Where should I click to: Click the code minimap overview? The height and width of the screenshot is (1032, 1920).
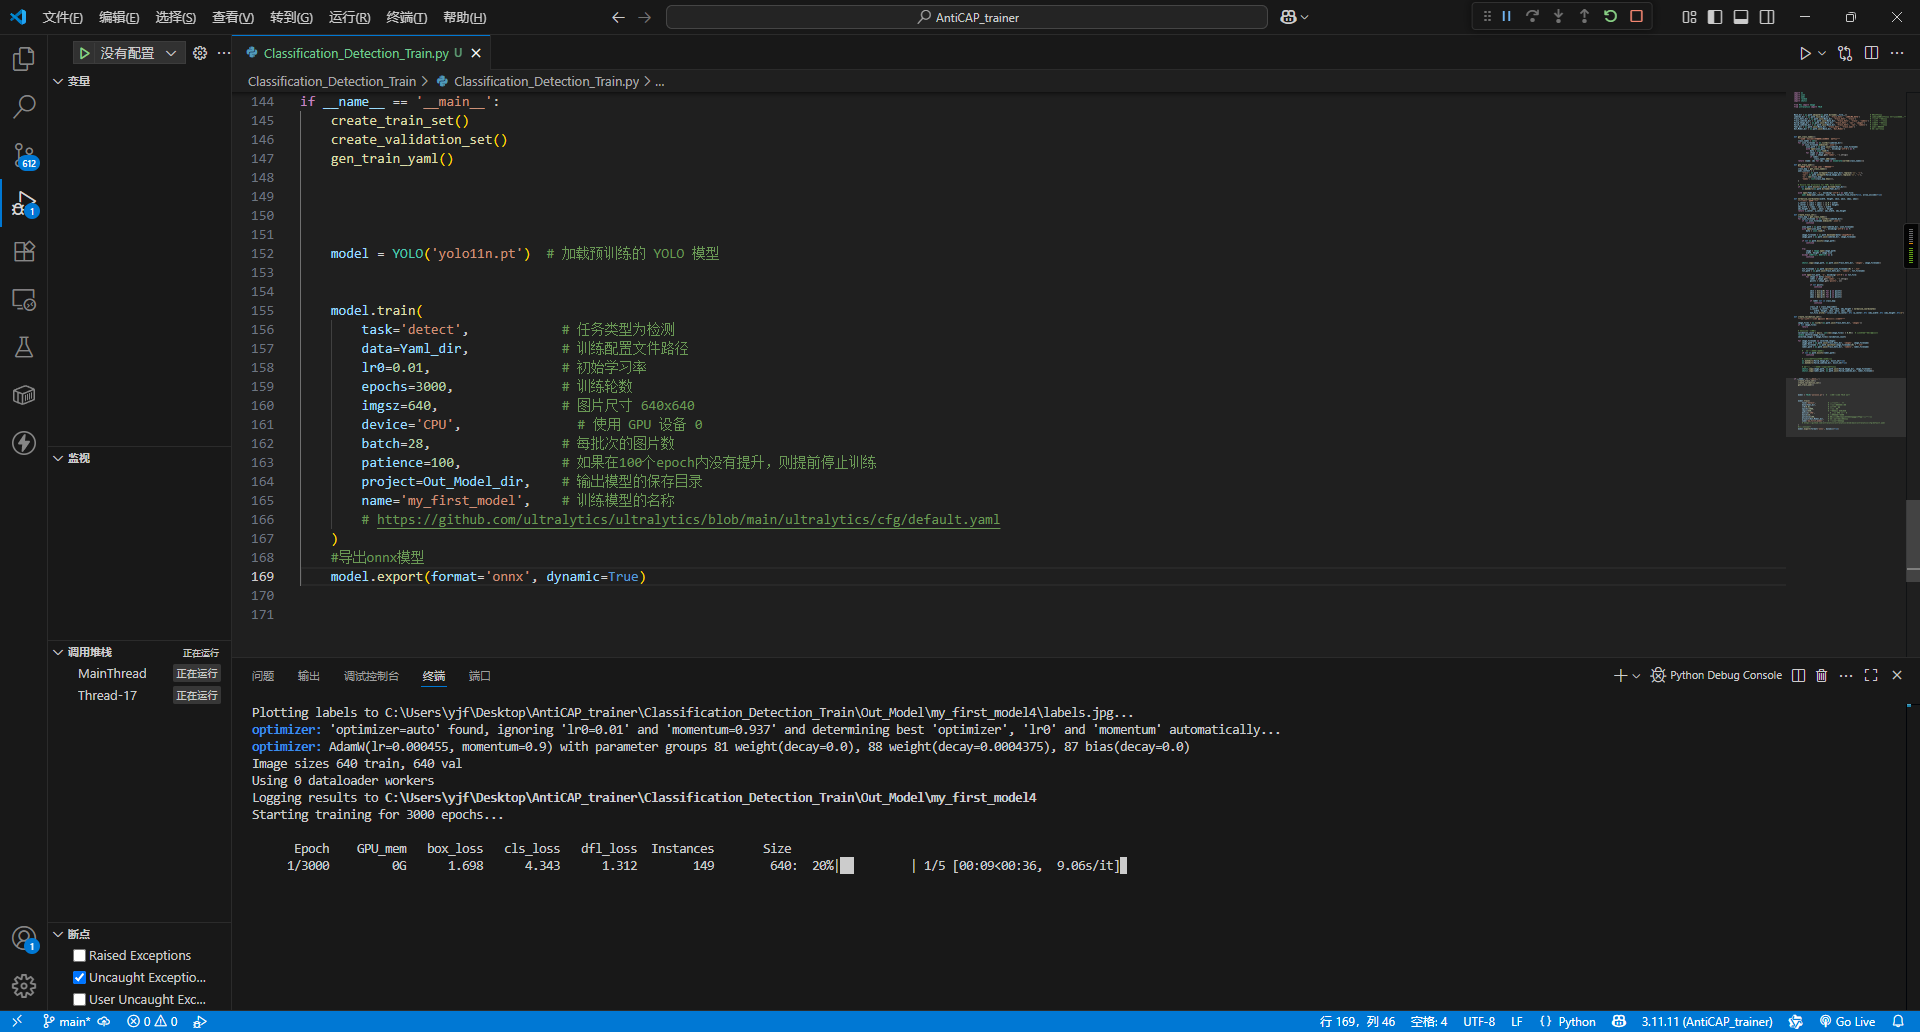1845,265
